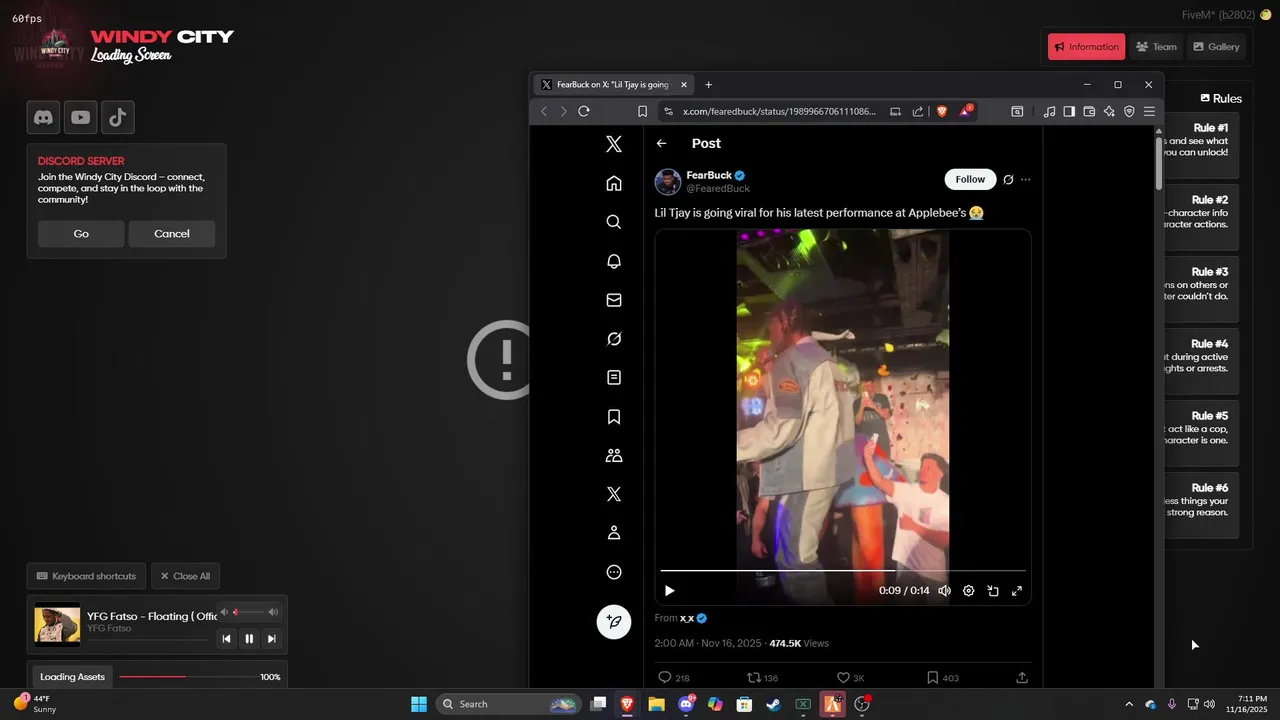Viewport: 1280px width, 720px height.
Task: Open the TikTok icon in the loading screen
Action: pyautogui.click(x=118, y=117)
